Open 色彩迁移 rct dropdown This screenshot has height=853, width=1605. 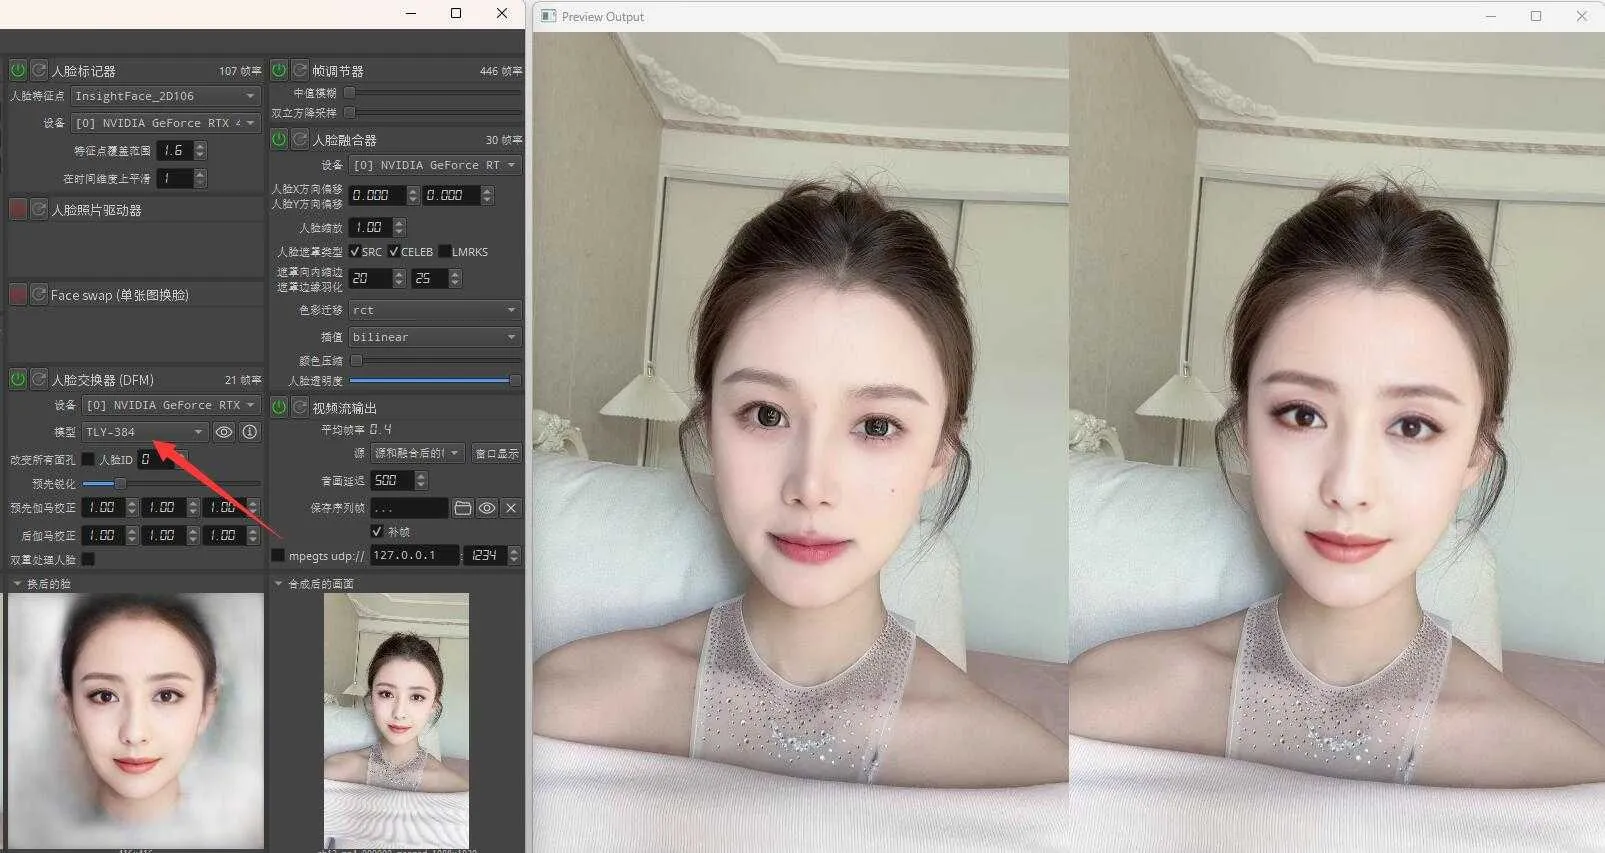pyautogui.click(x=435, y=310)
